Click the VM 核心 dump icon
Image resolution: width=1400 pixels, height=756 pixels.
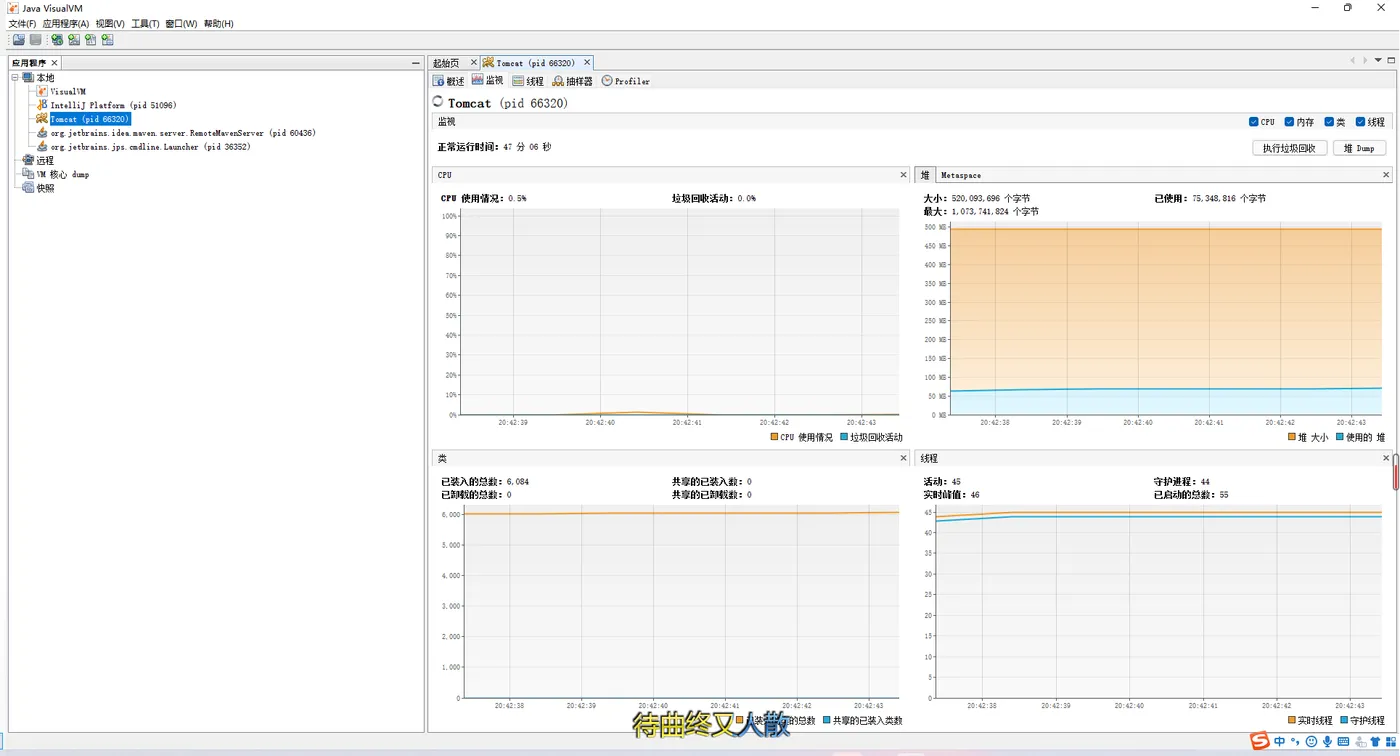pos(29,174)
